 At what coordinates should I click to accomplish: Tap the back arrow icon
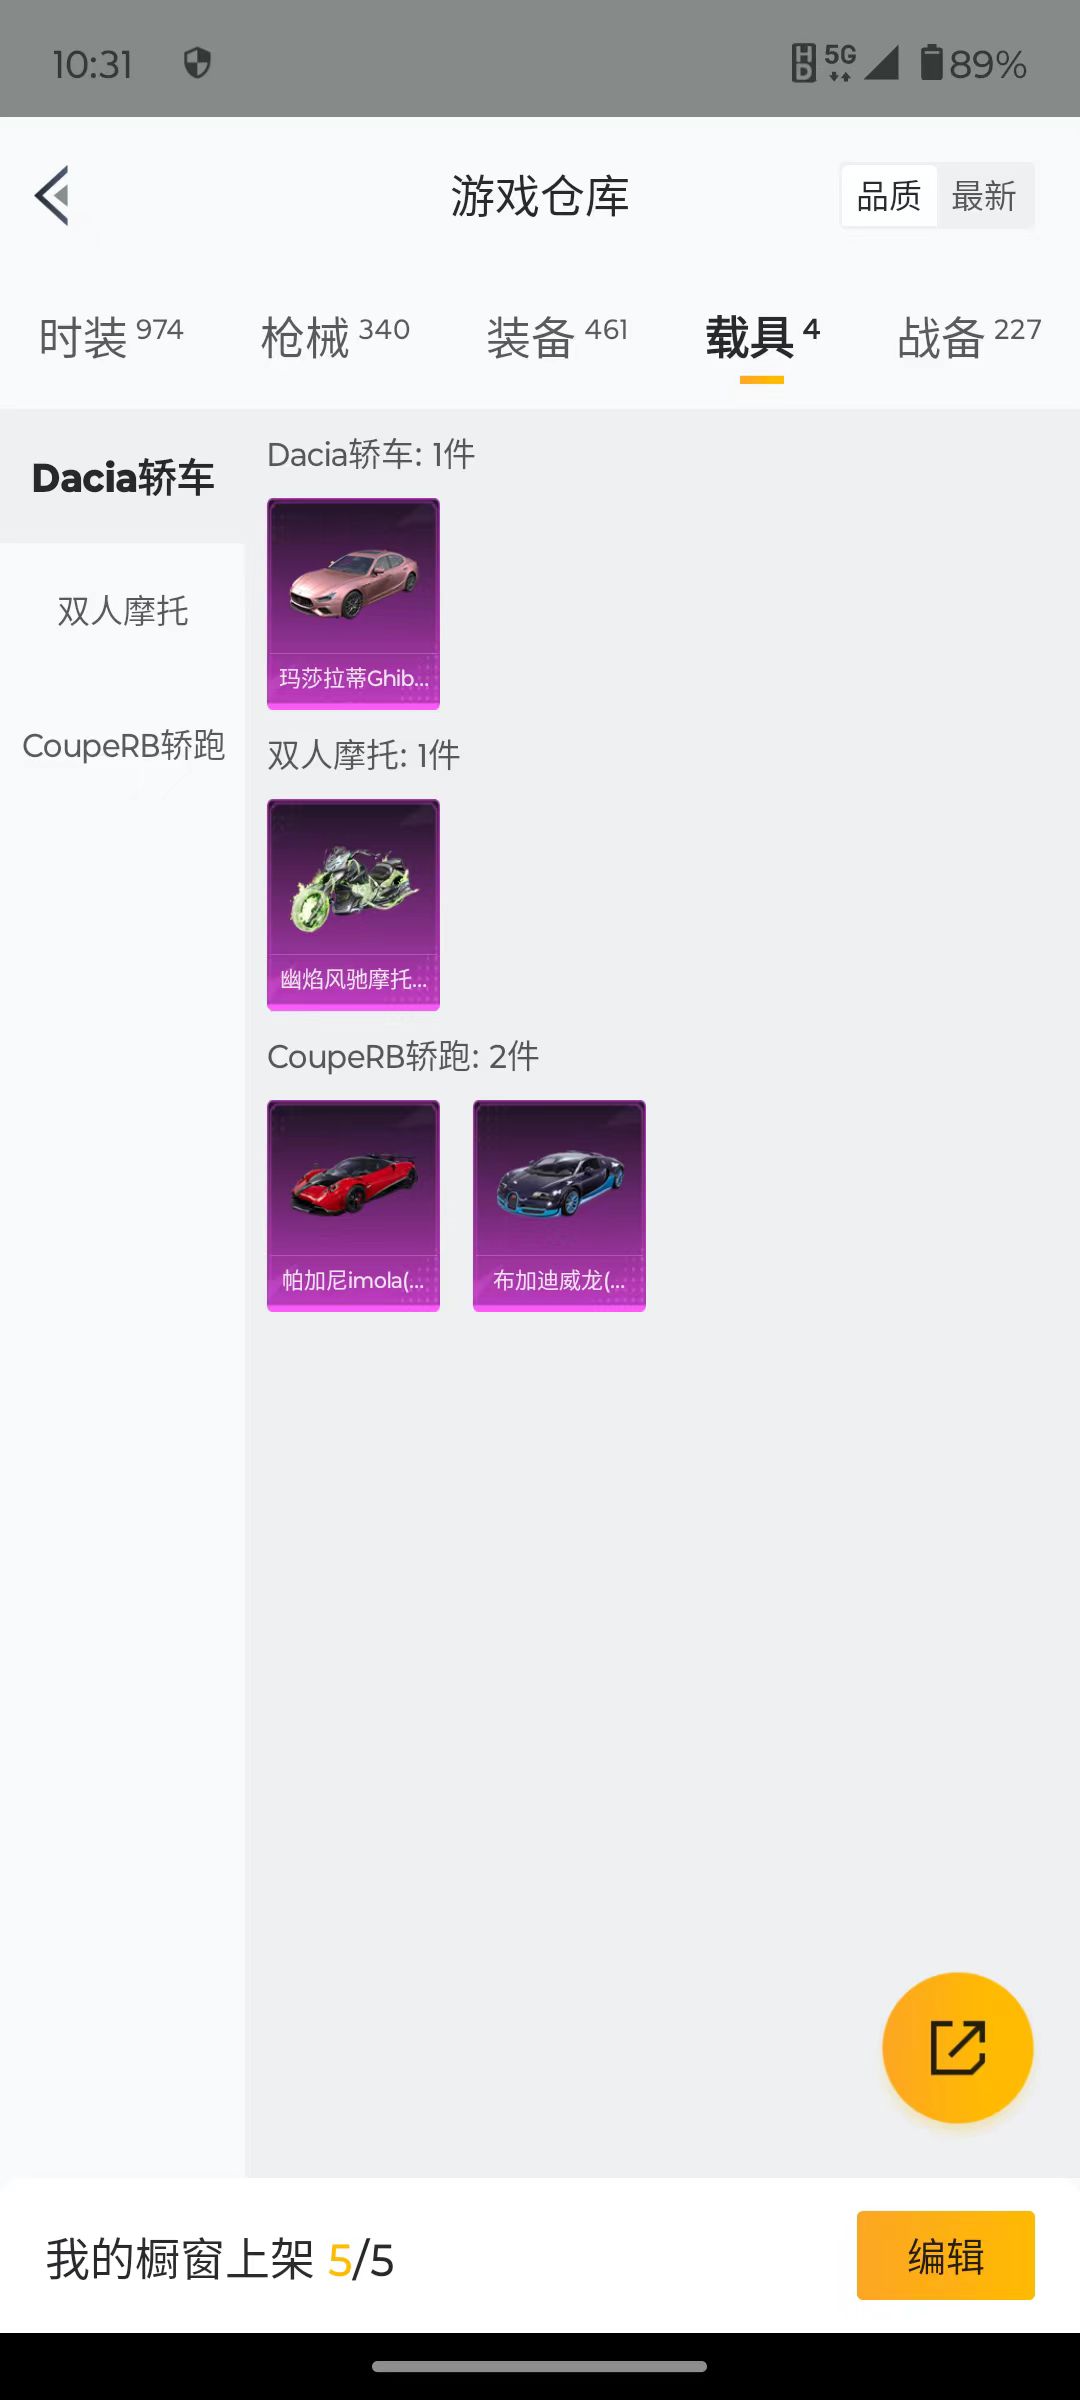[x=52, y=195]
